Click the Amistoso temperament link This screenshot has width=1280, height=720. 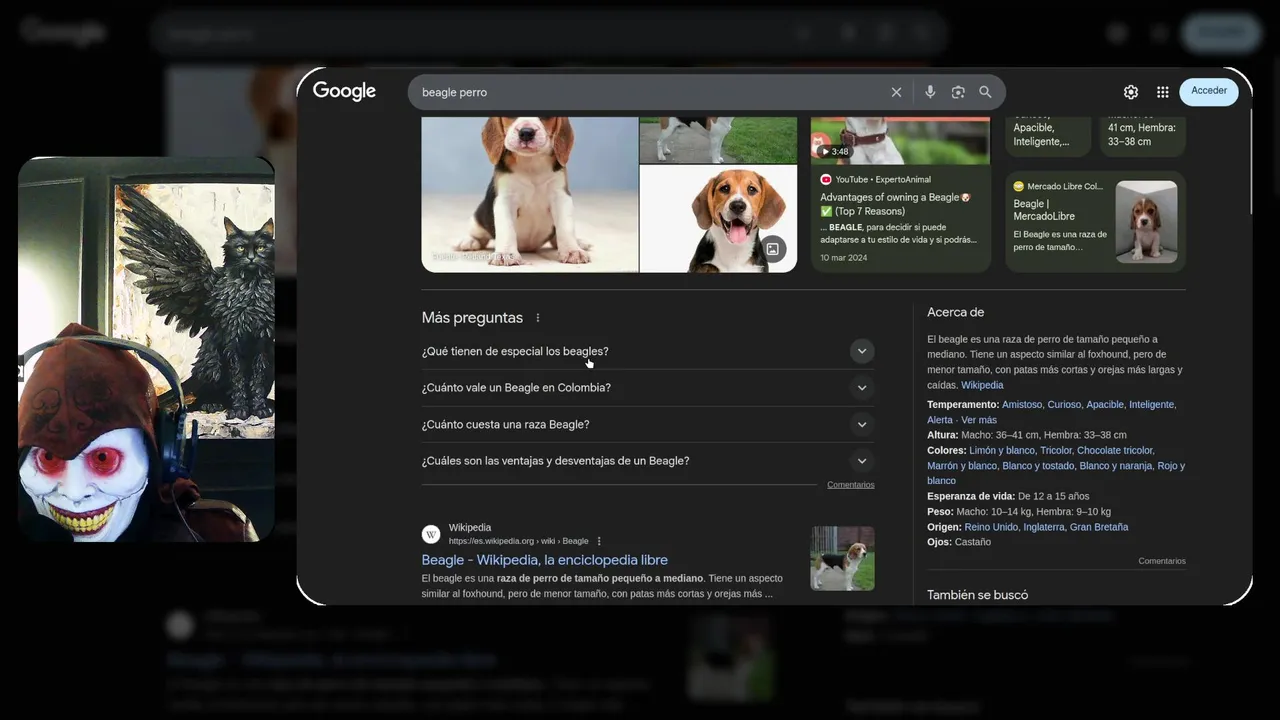pos(1022,404)
